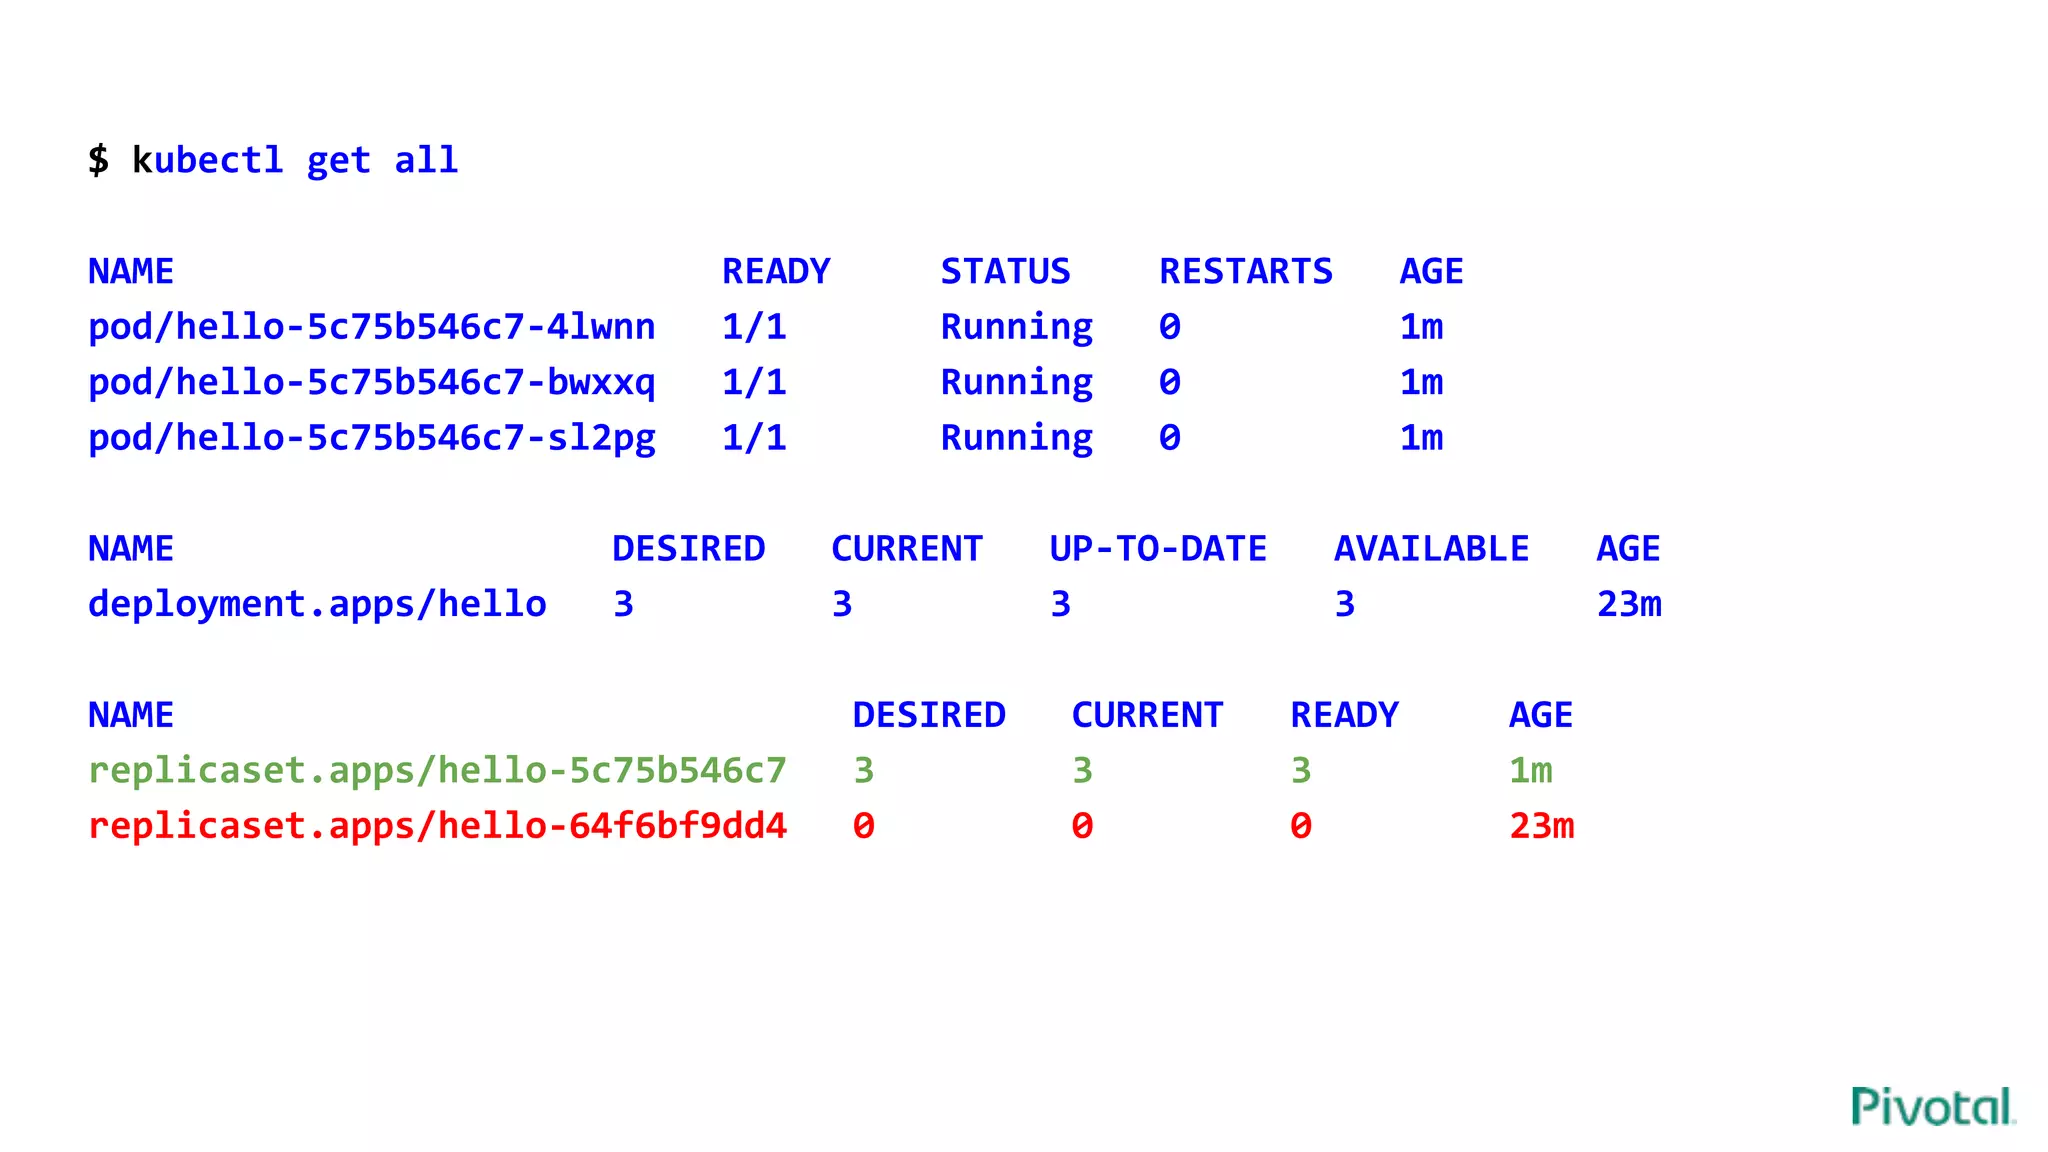The image size is (2048, 1152).
Task: Click CURRENT header in replicaset table
Action: click(x=1147, y=715)
